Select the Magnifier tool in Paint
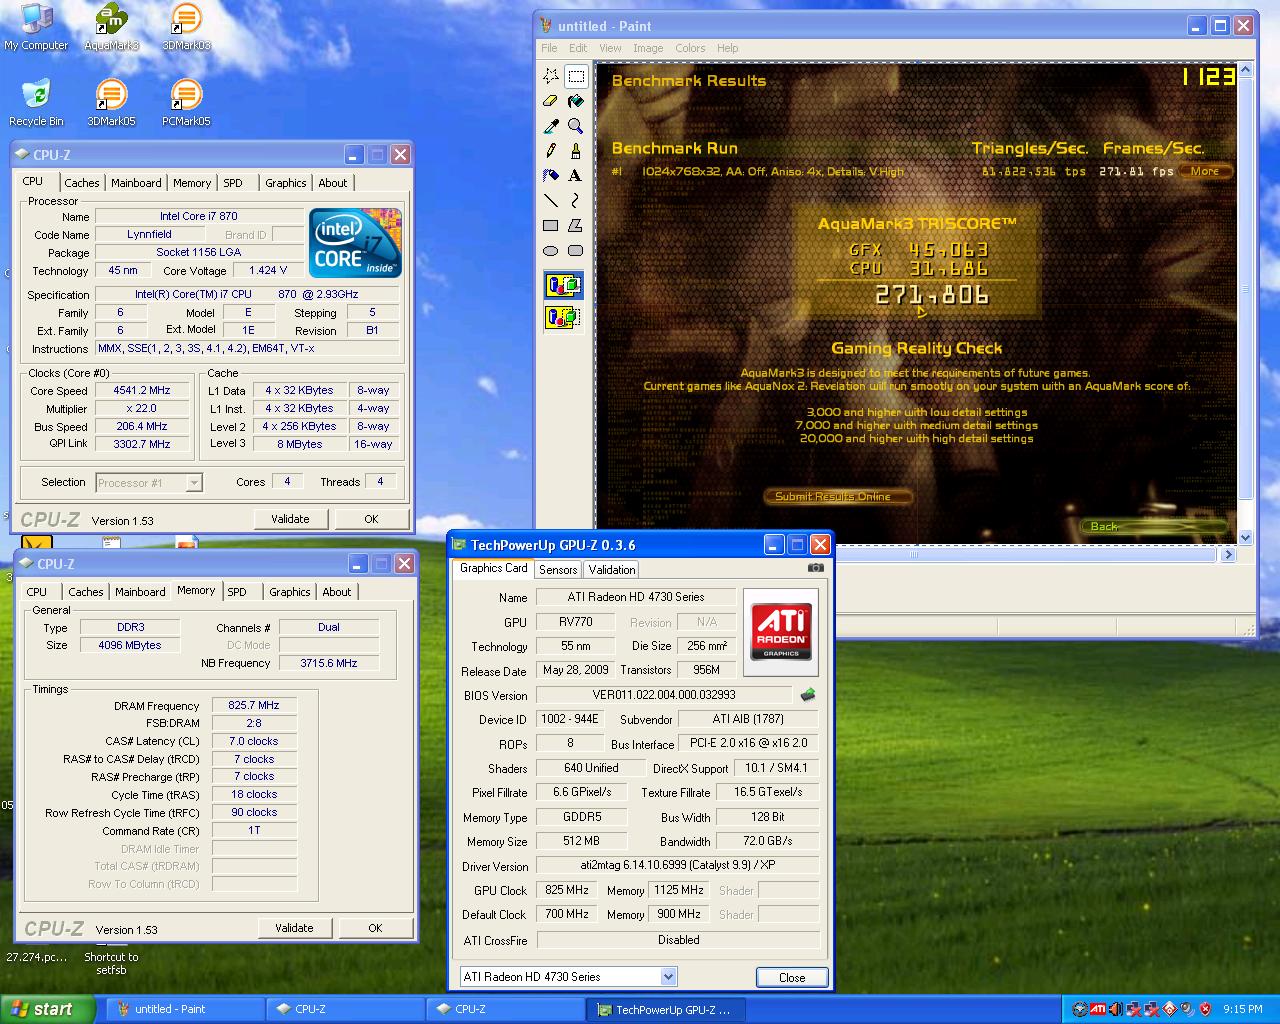 tap(576, 126)
